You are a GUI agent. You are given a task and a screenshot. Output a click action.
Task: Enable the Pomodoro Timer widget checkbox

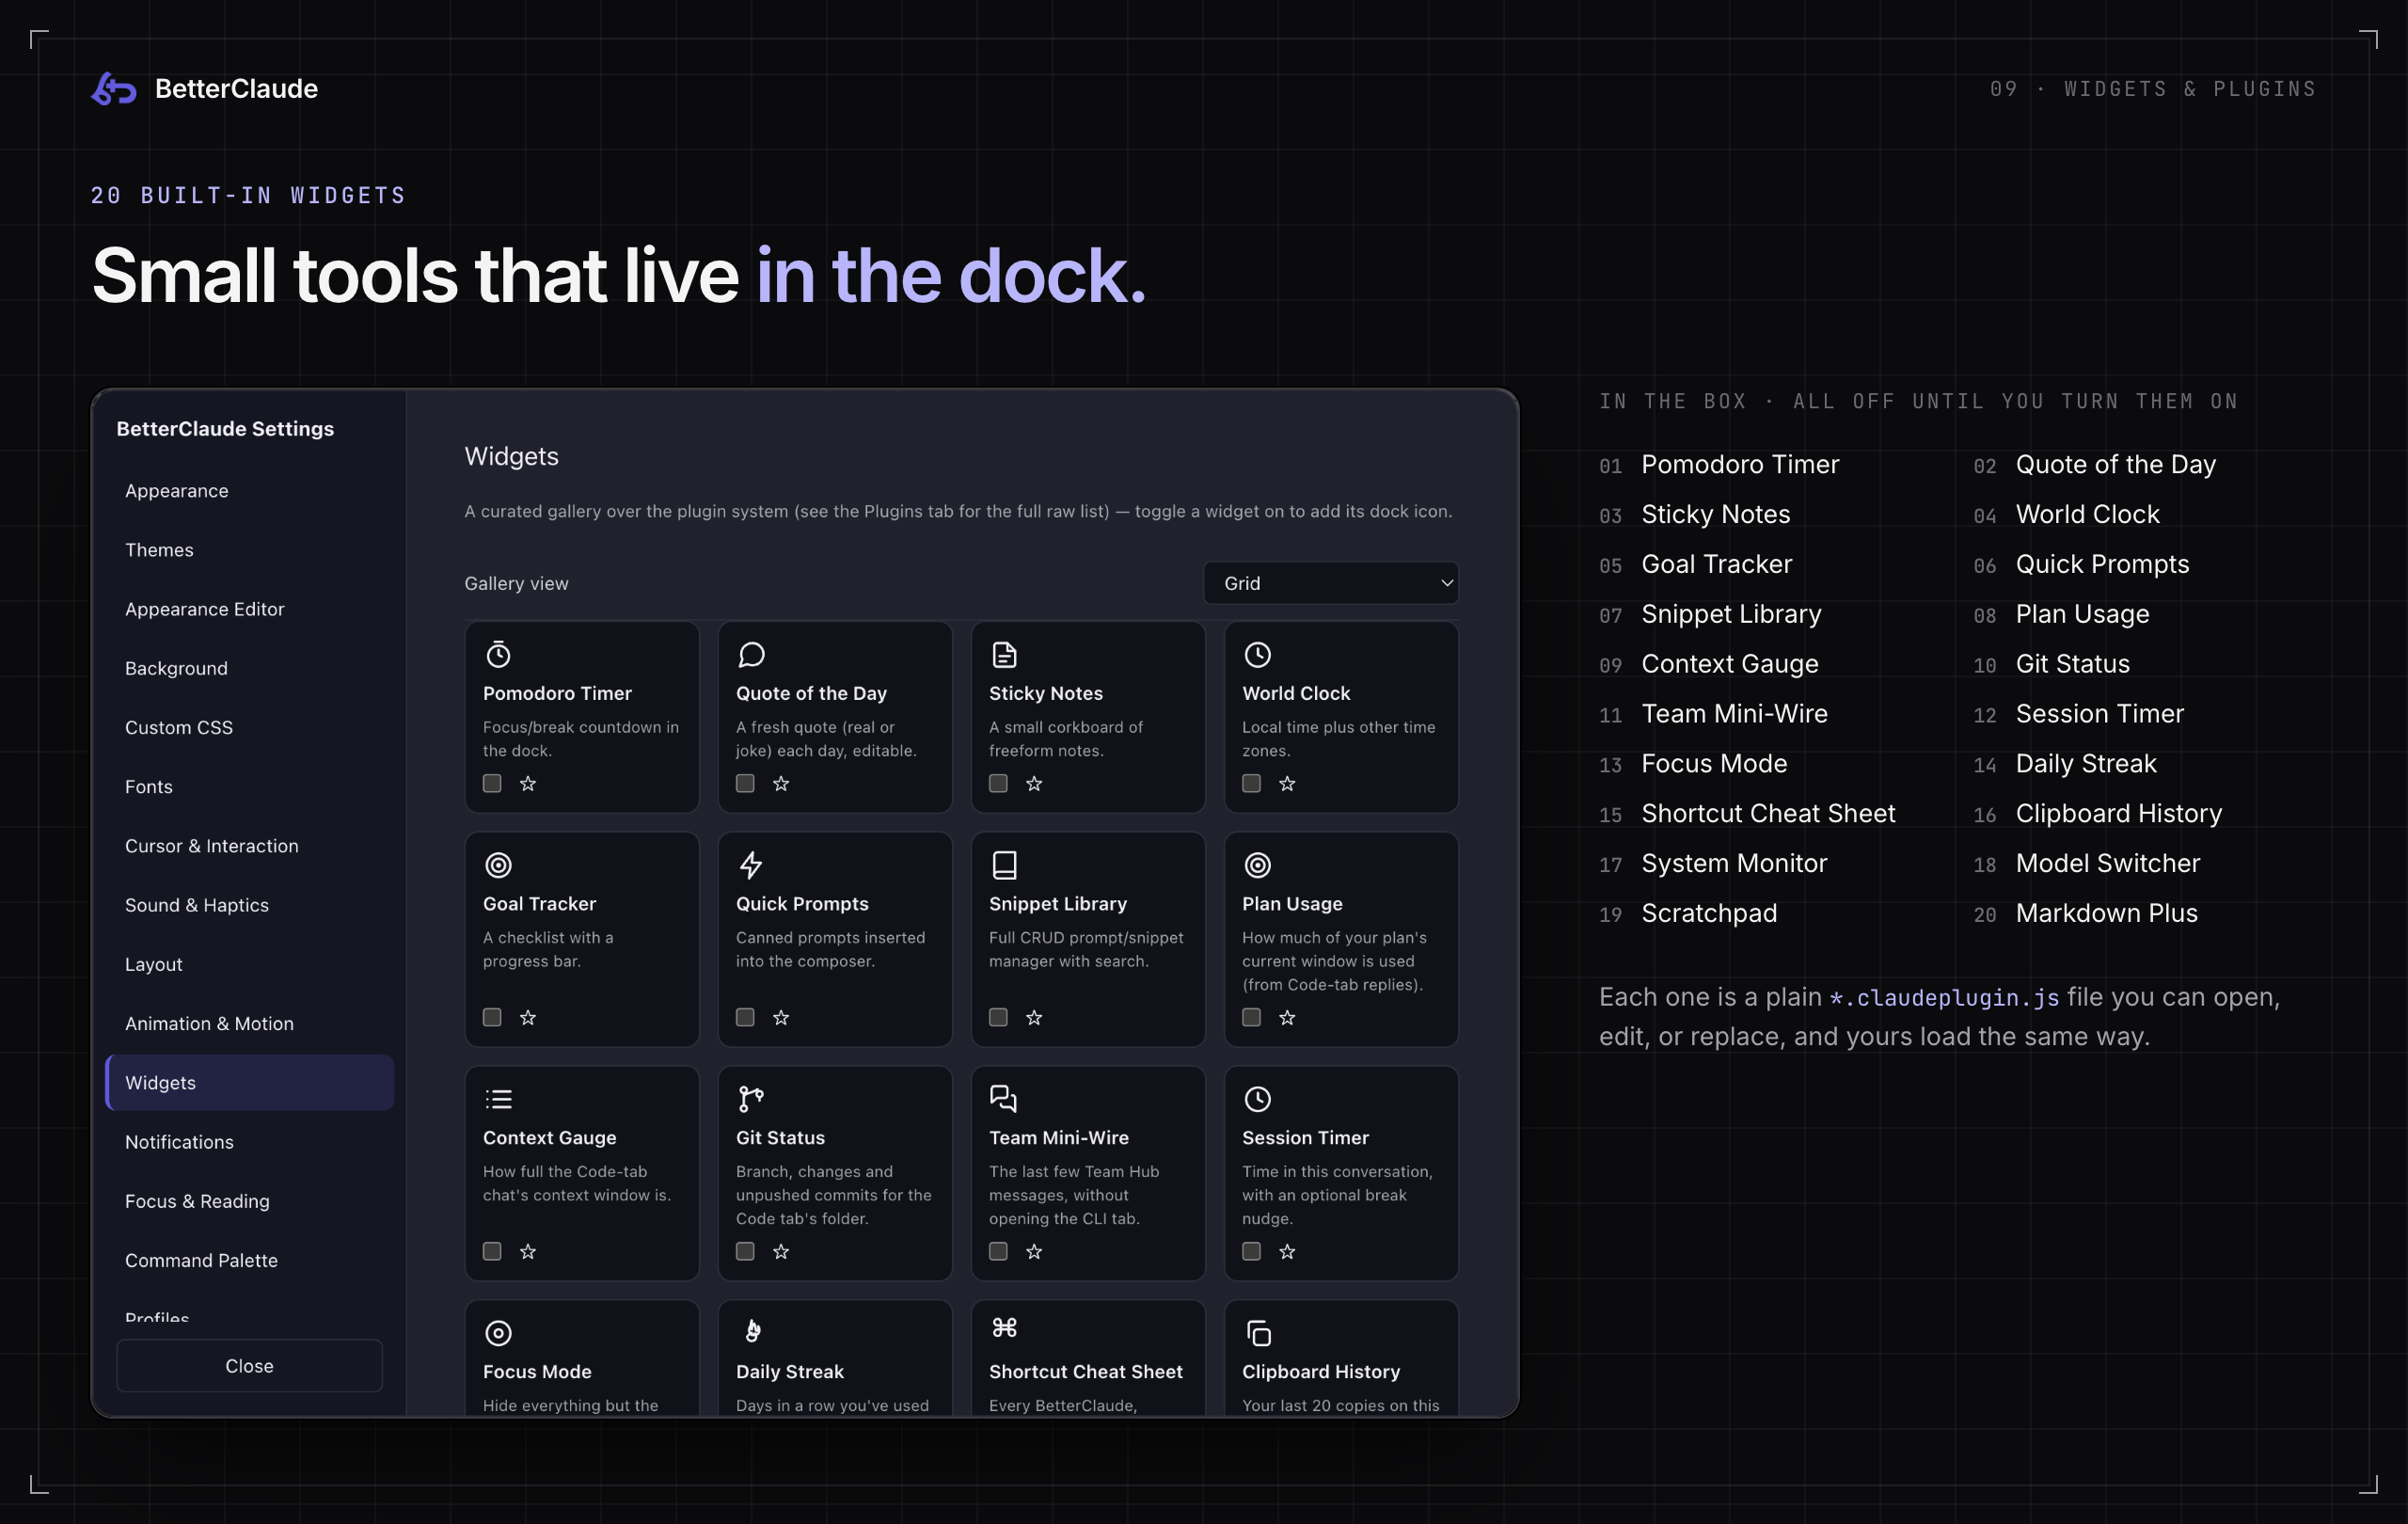pos(492,783)
